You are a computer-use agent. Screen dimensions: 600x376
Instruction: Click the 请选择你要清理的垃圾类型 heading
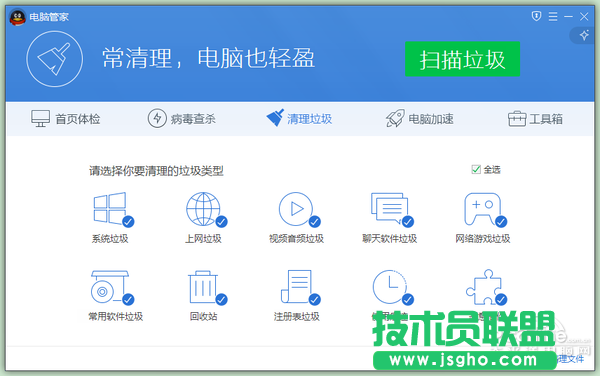click(156, 171)
